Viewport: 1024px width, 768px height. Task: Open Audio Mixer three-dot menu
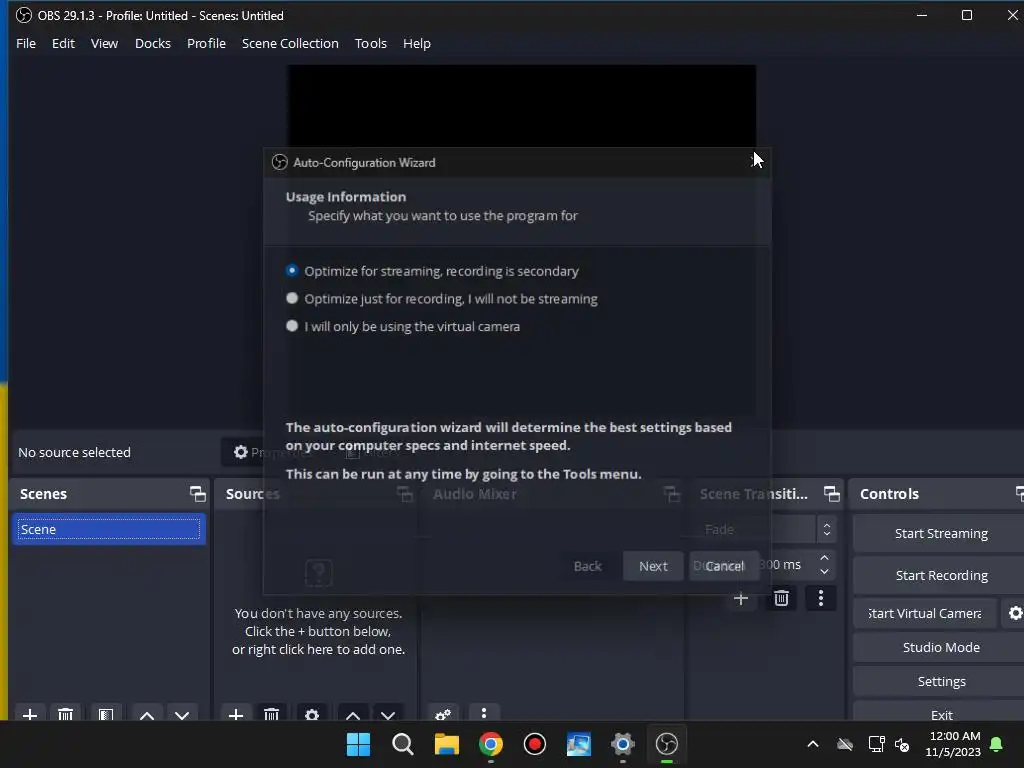coord(483,713)
